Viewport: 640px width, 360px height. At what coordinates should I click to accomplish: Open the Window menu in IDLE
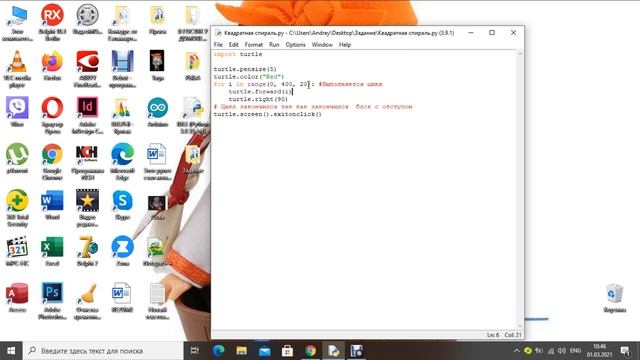[322, 44]
